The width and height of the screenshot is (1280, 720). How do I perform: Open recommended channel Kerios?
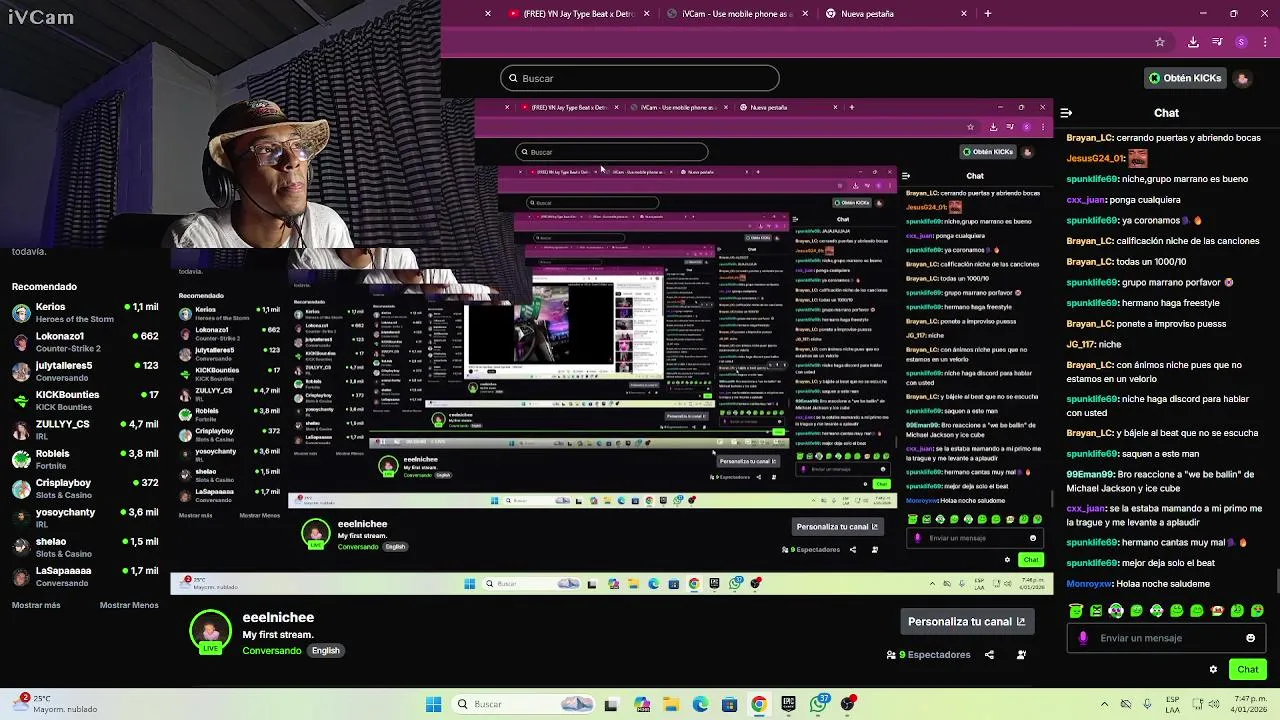85,312
